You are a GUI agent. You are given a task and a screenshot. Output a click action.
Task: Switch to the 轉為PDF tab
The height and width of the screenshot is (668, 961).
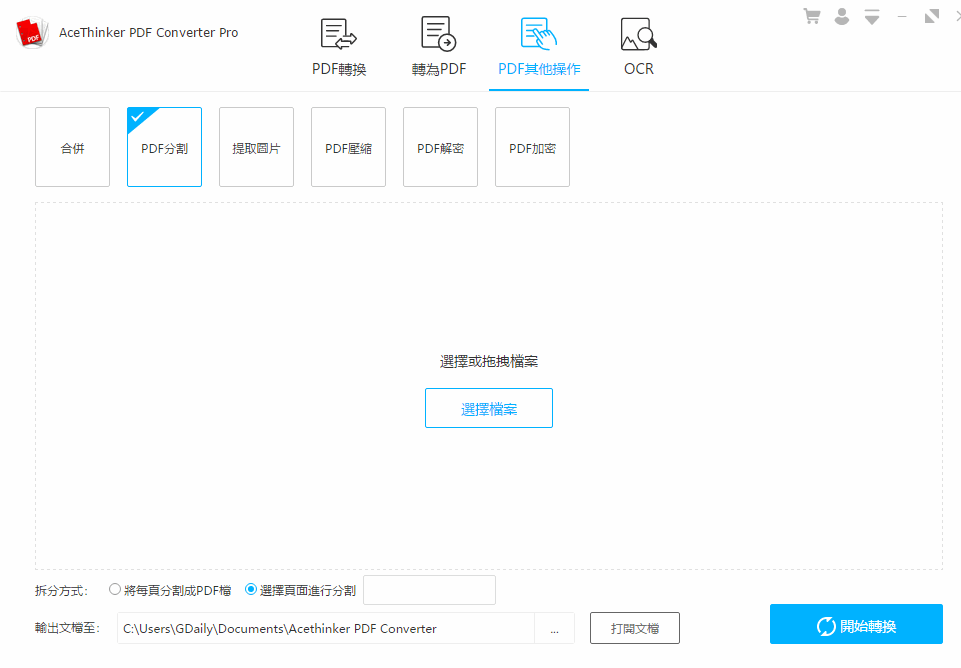439,47
